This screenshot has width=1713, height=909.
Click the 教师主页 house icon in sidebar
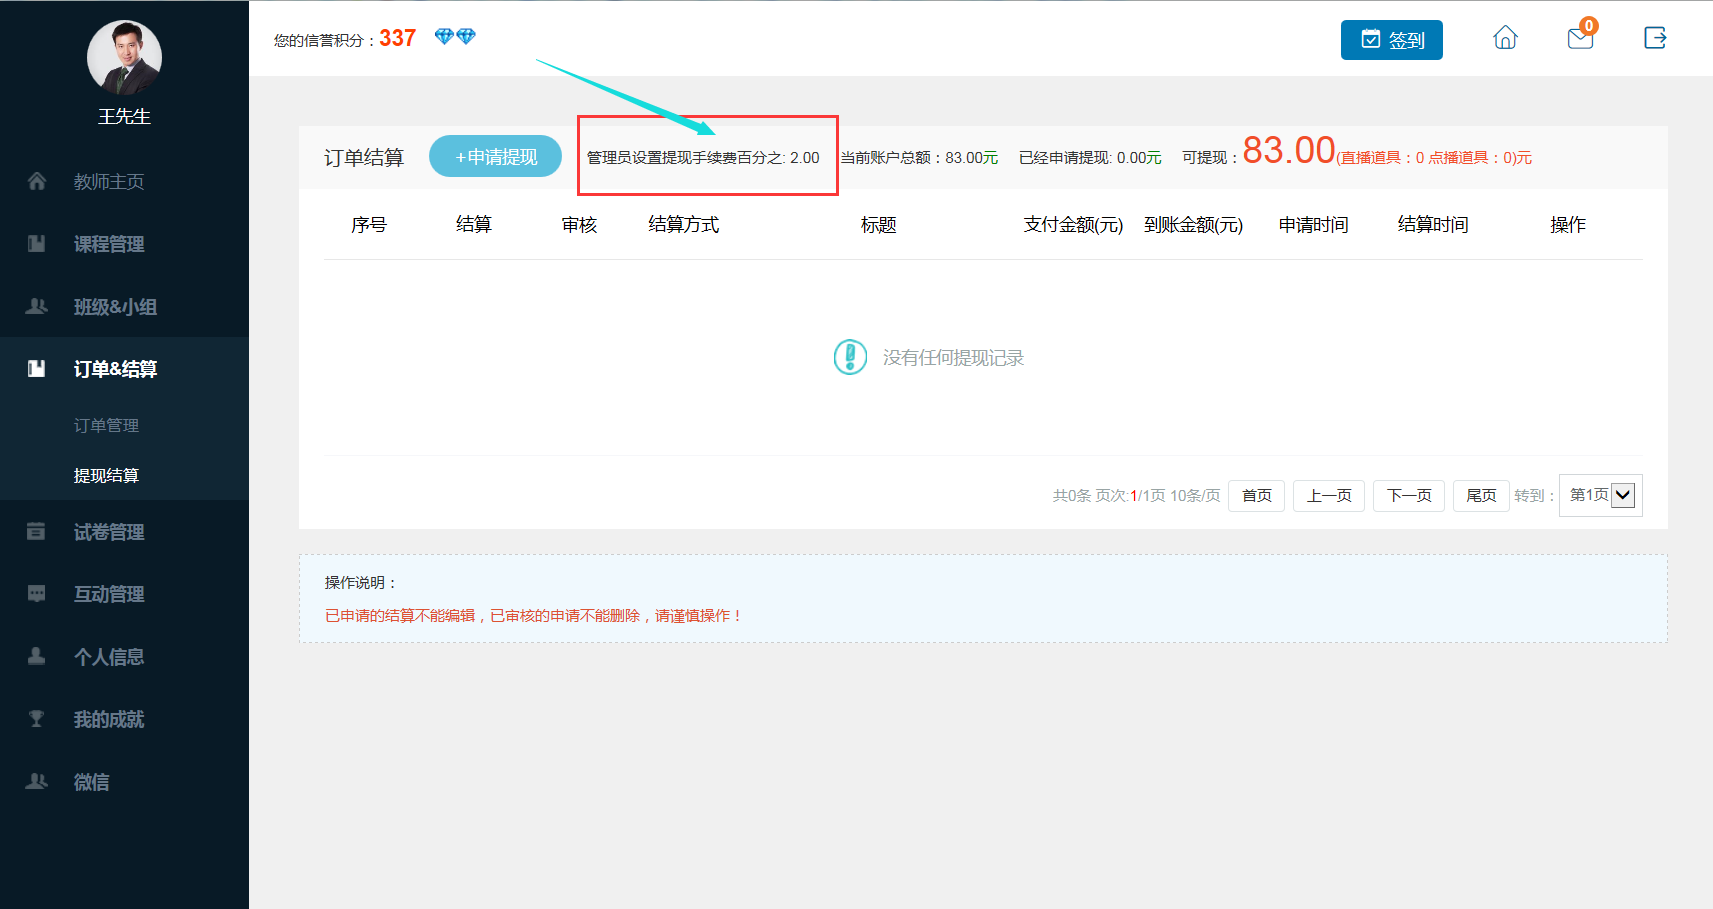(37, 181)
